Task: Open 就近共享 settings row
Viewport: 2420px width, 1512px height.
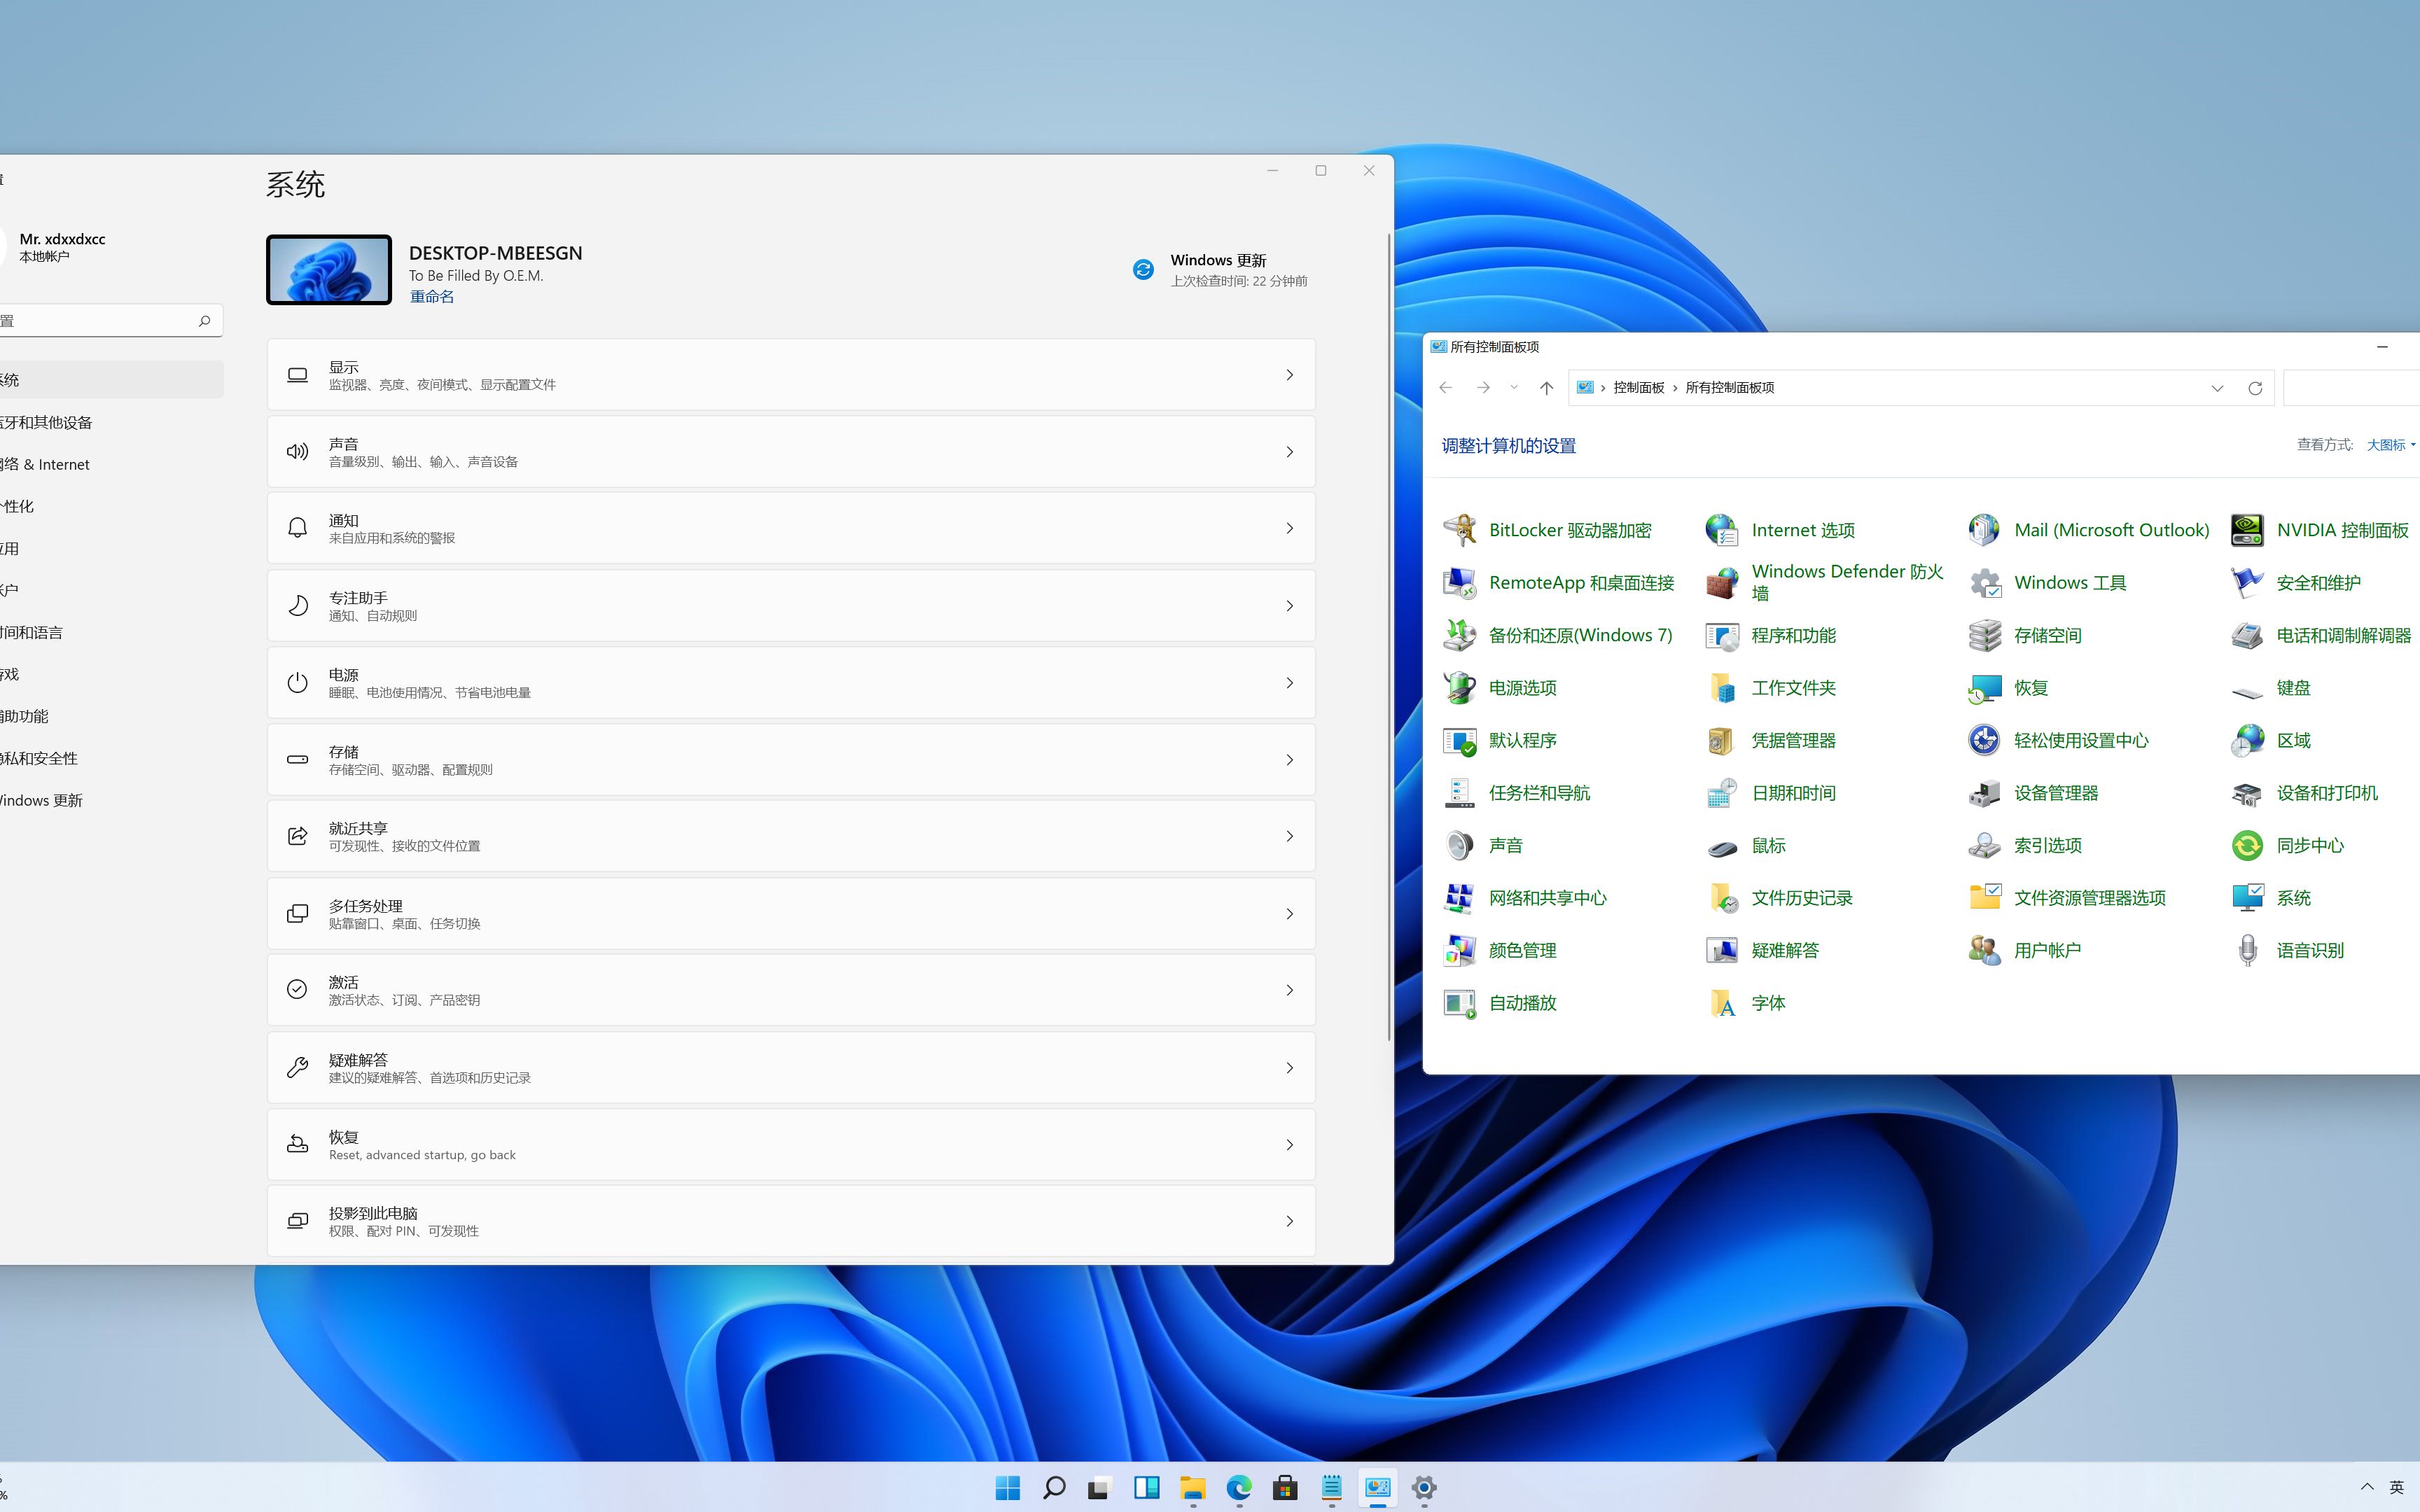Action: coord(791,836)
